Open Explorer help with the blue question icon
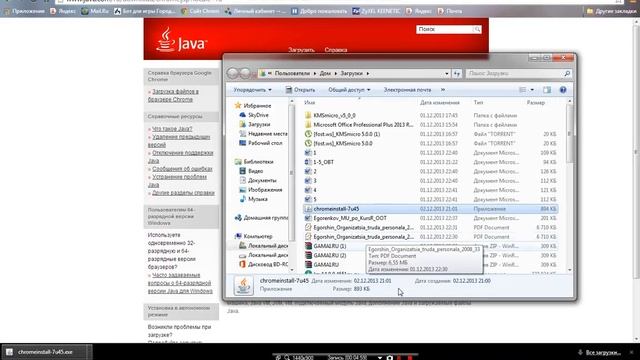Image resolution: width=640 pixels, height=360 pixels. pyautogui.click(x=563, y=90)
